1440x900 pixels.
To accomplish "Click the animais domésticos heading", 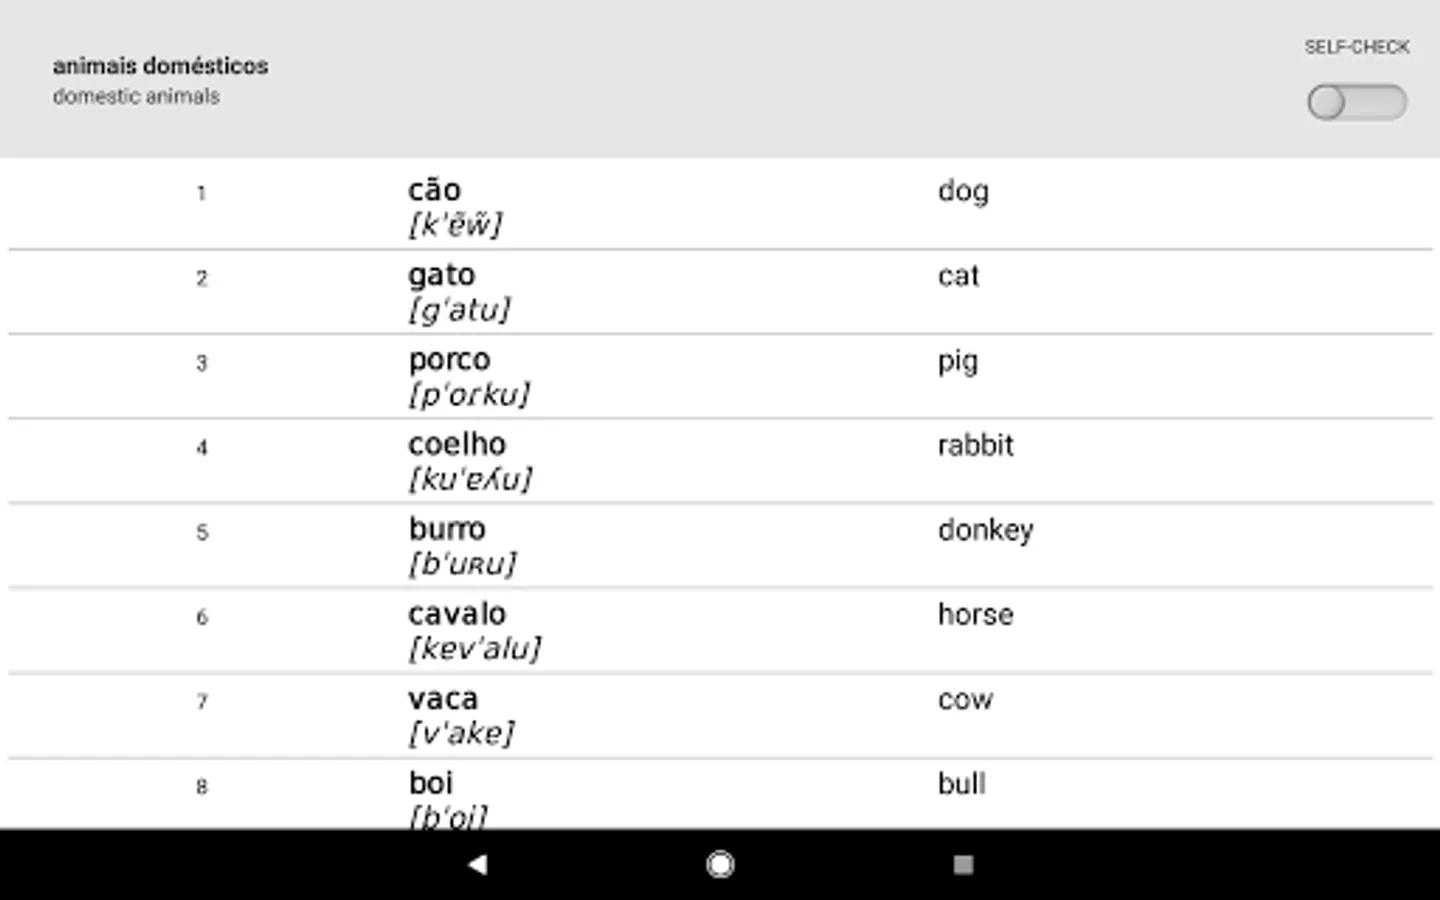I will click(x=160, y=66).
